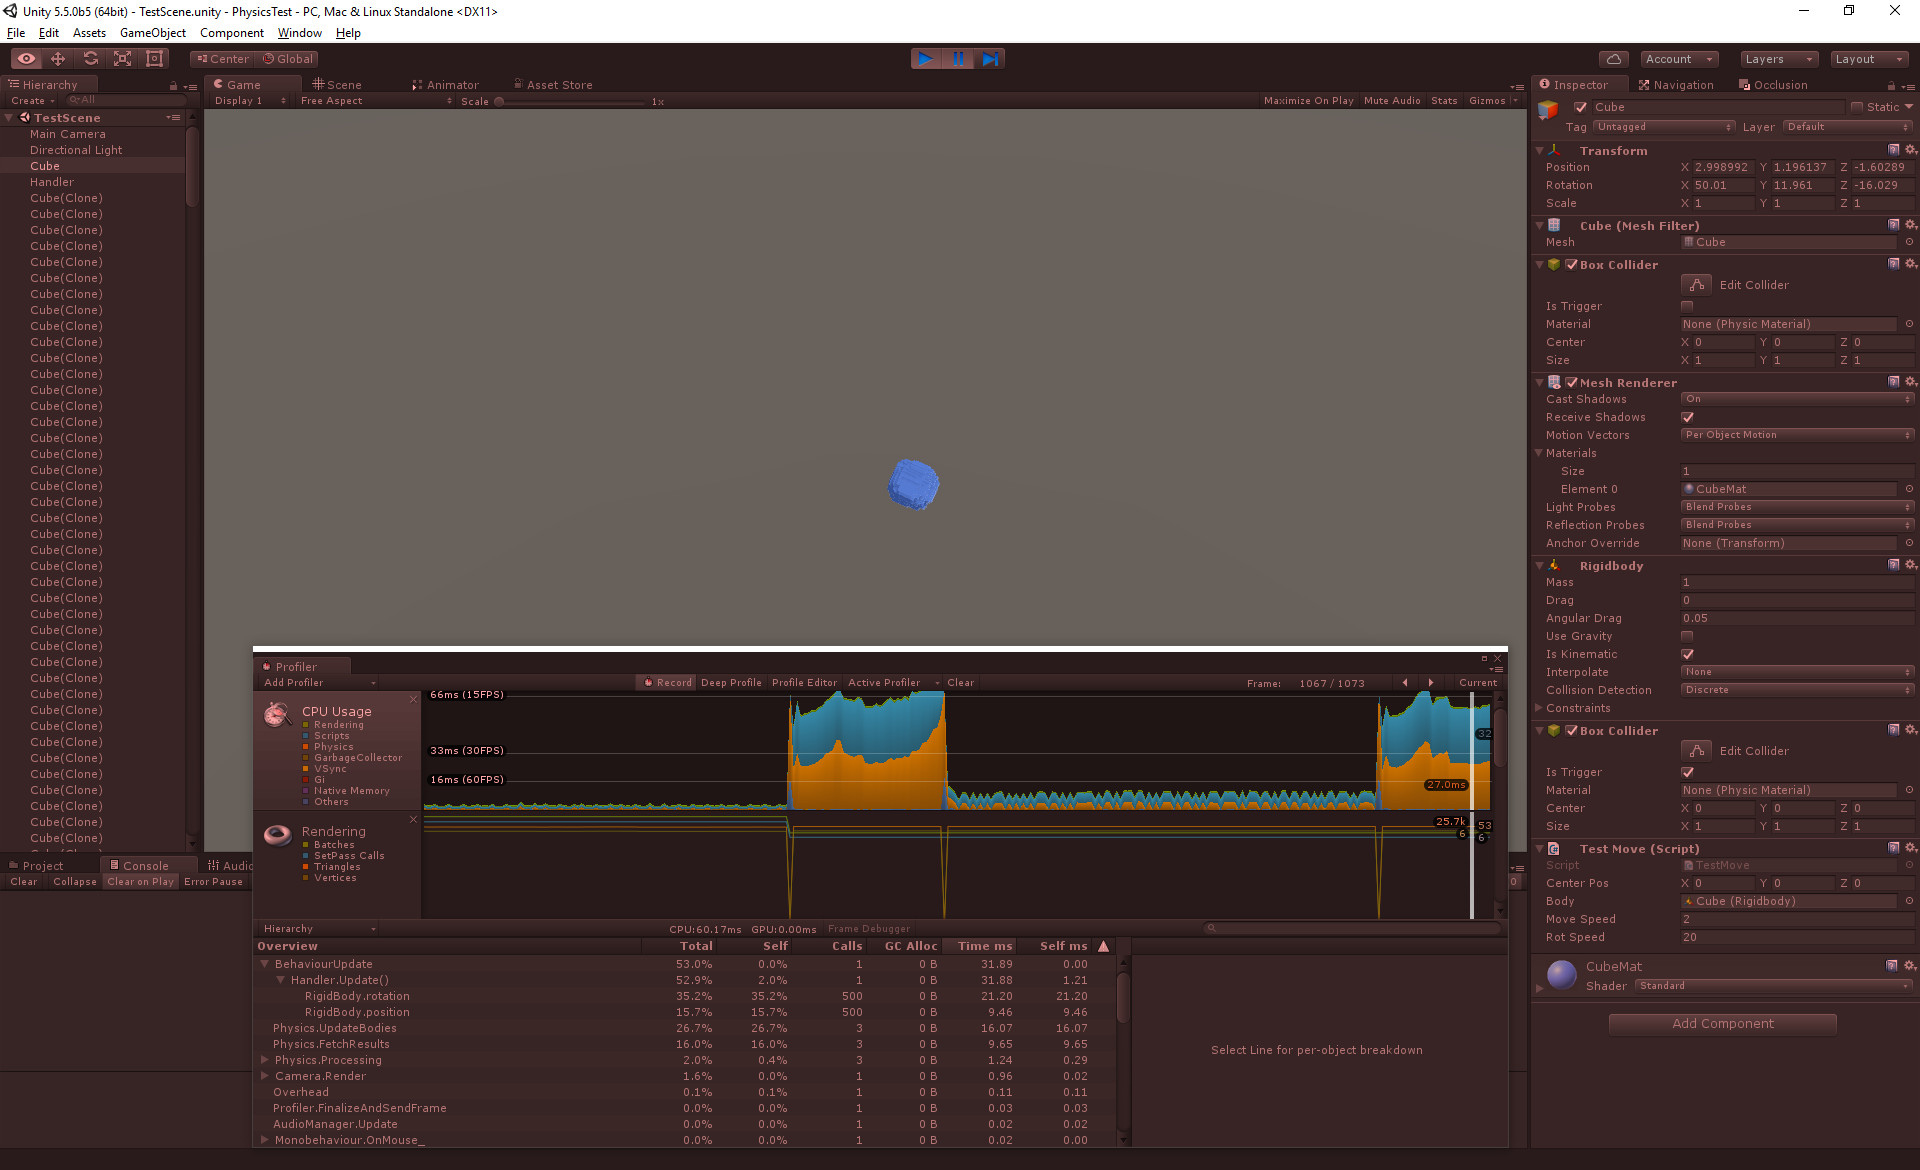Select Main Camera in the Hierarchy
The height and width of the screenshot is (1170, 1920).
(70, 133)
